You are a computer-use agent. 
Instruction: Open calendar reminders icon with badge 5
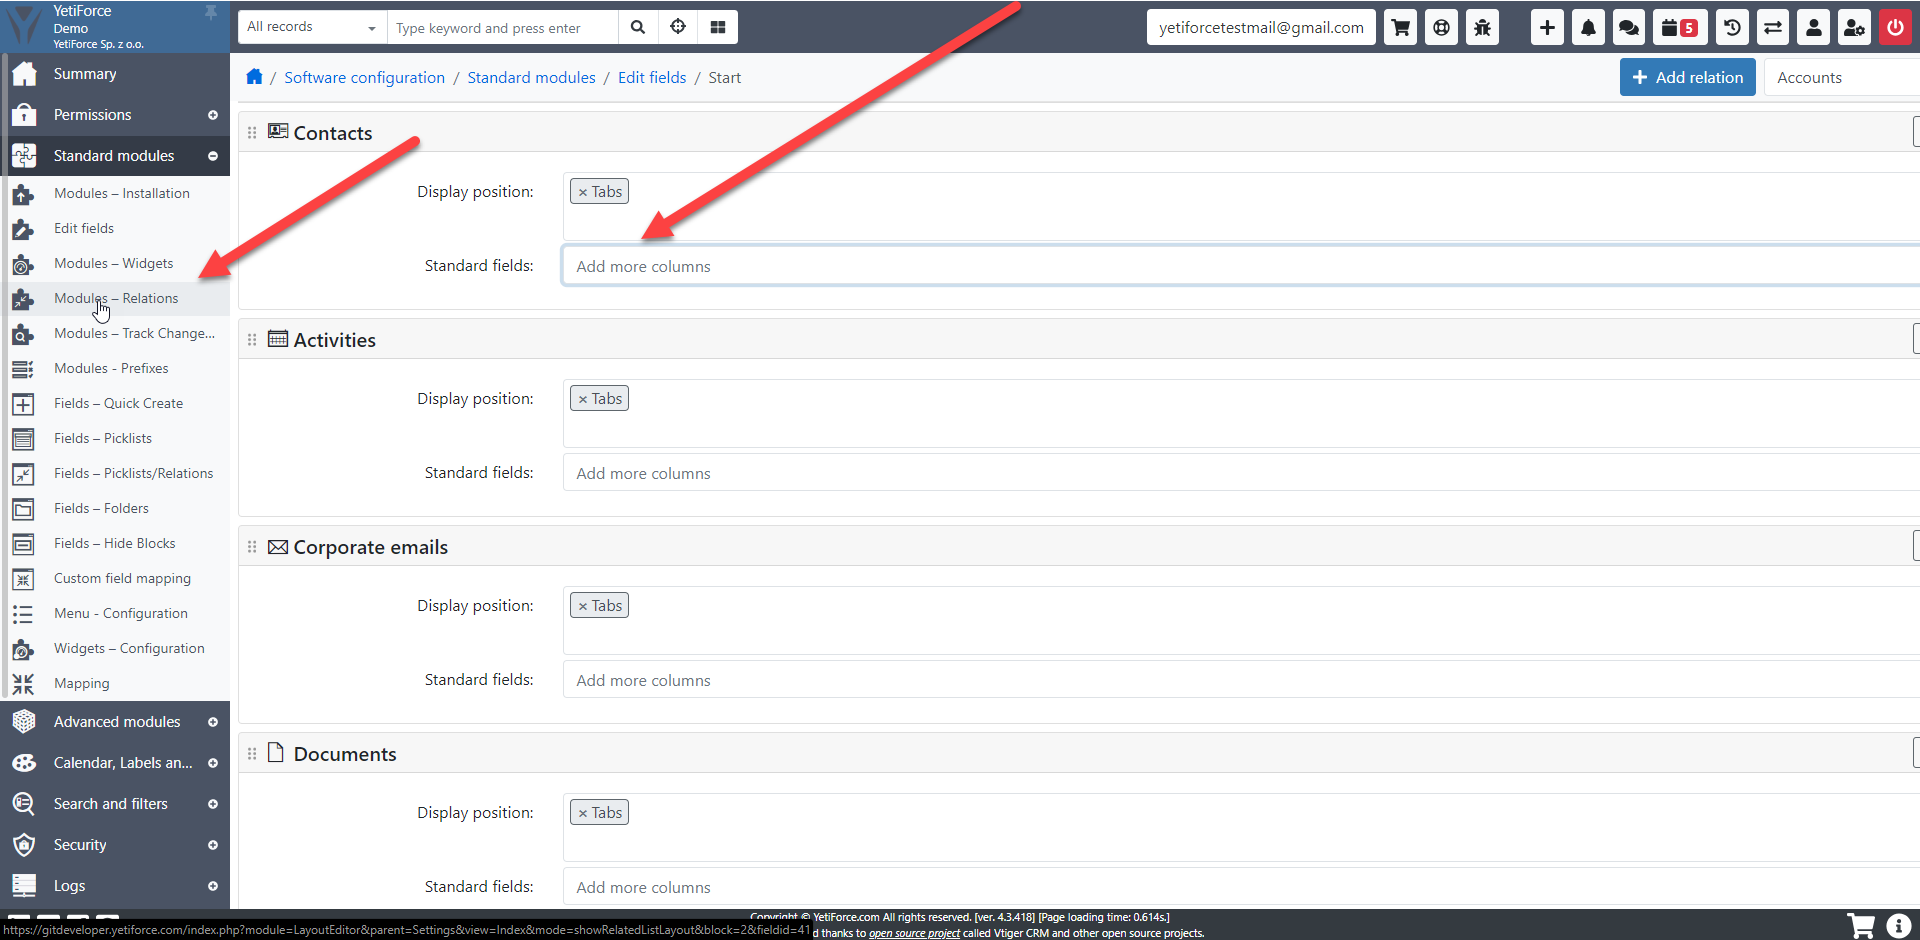(1679, 27)
